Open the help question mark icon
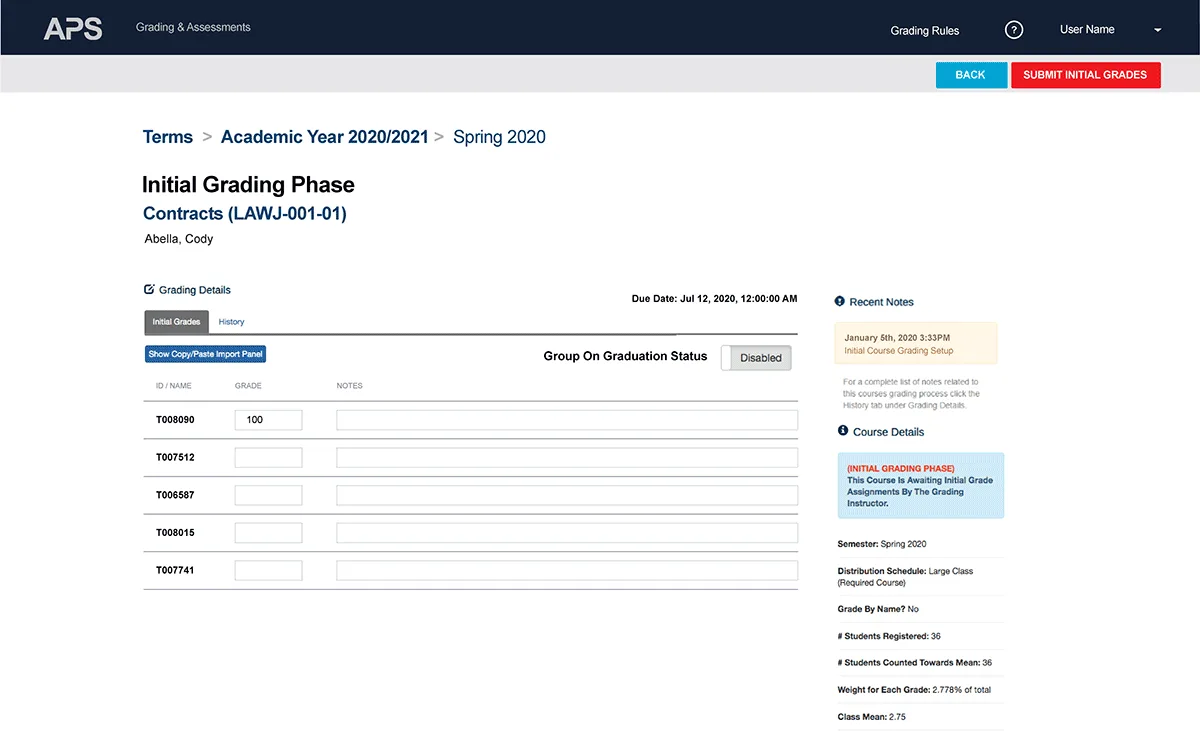1200x748 pixels. 1013,30
